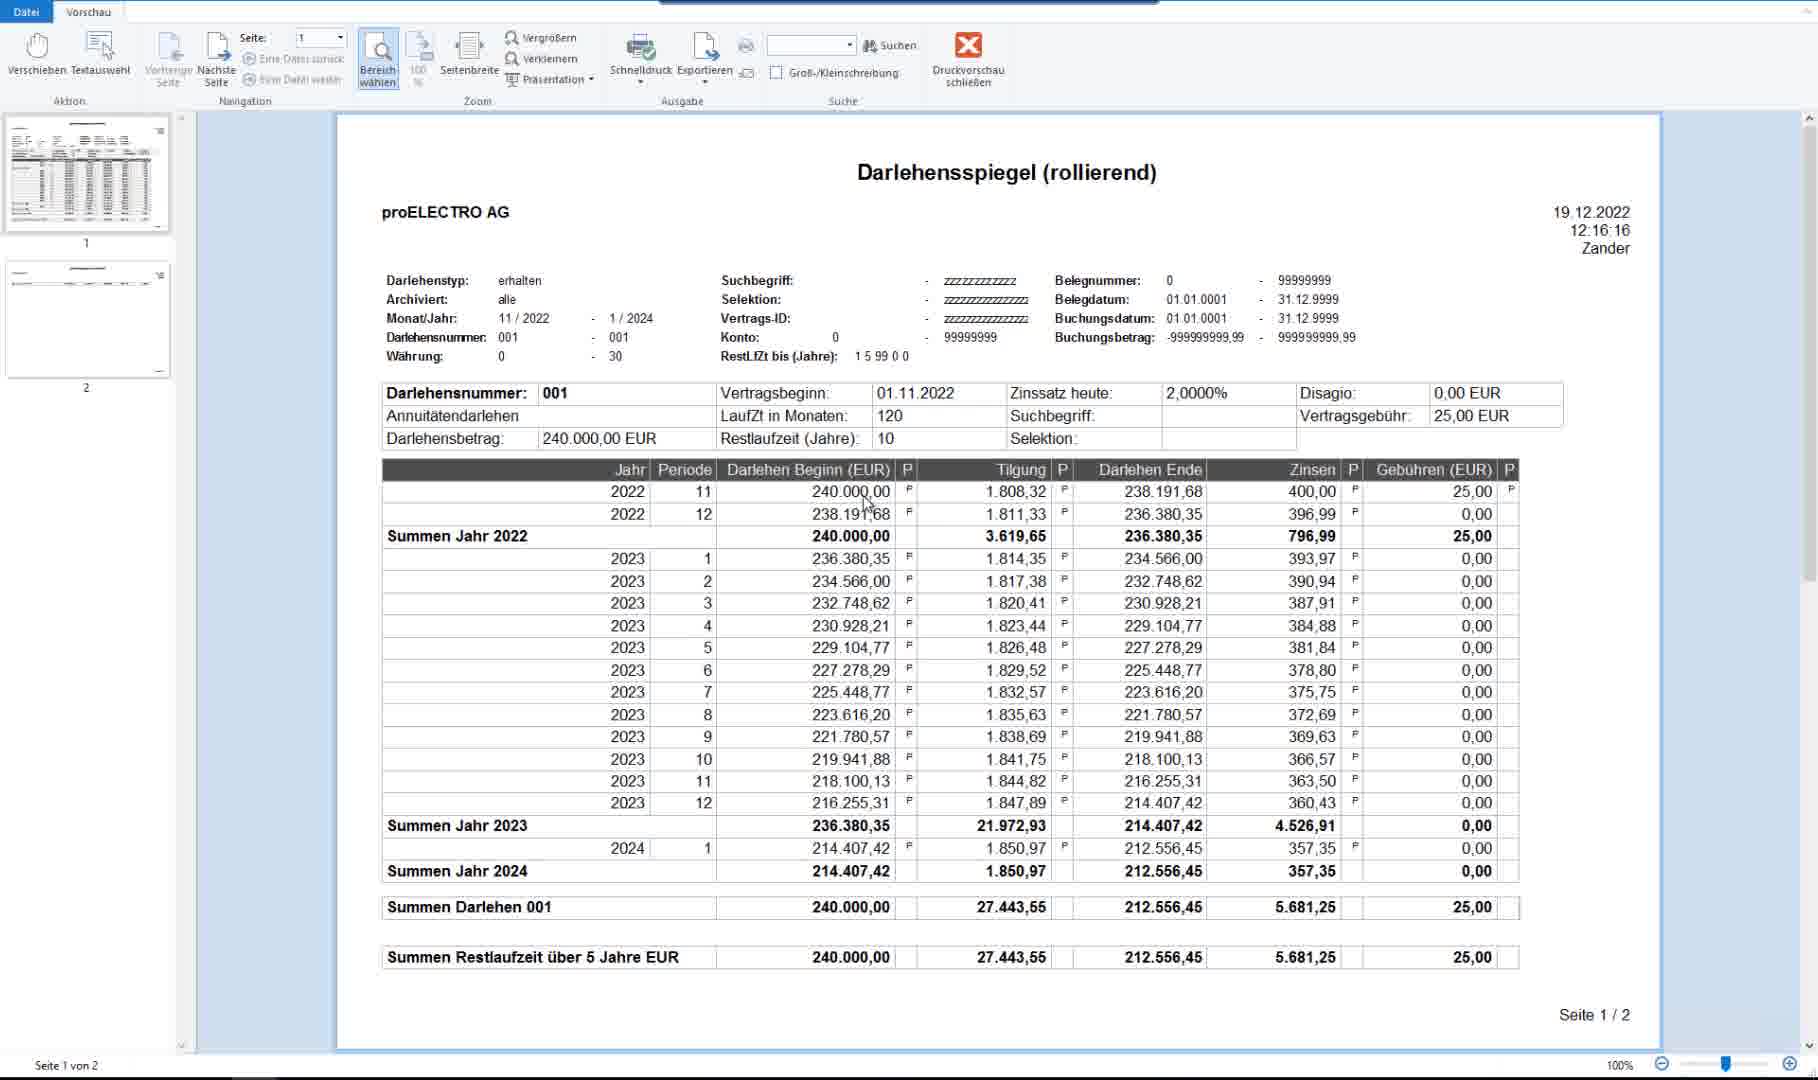Open the Datei menu tab

coord(27,12)
